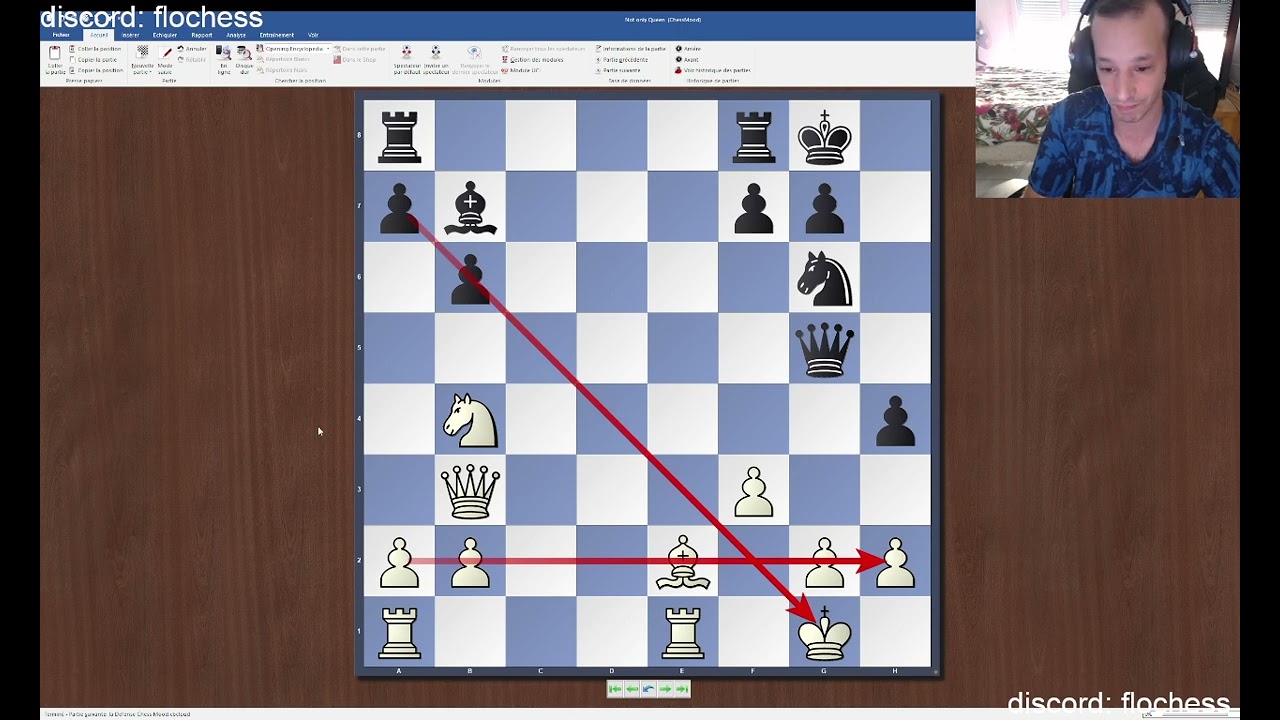The width and height of the screenshot is (1280, 720).
Task: Click the white bishop on e2
Action: (683, 562)
